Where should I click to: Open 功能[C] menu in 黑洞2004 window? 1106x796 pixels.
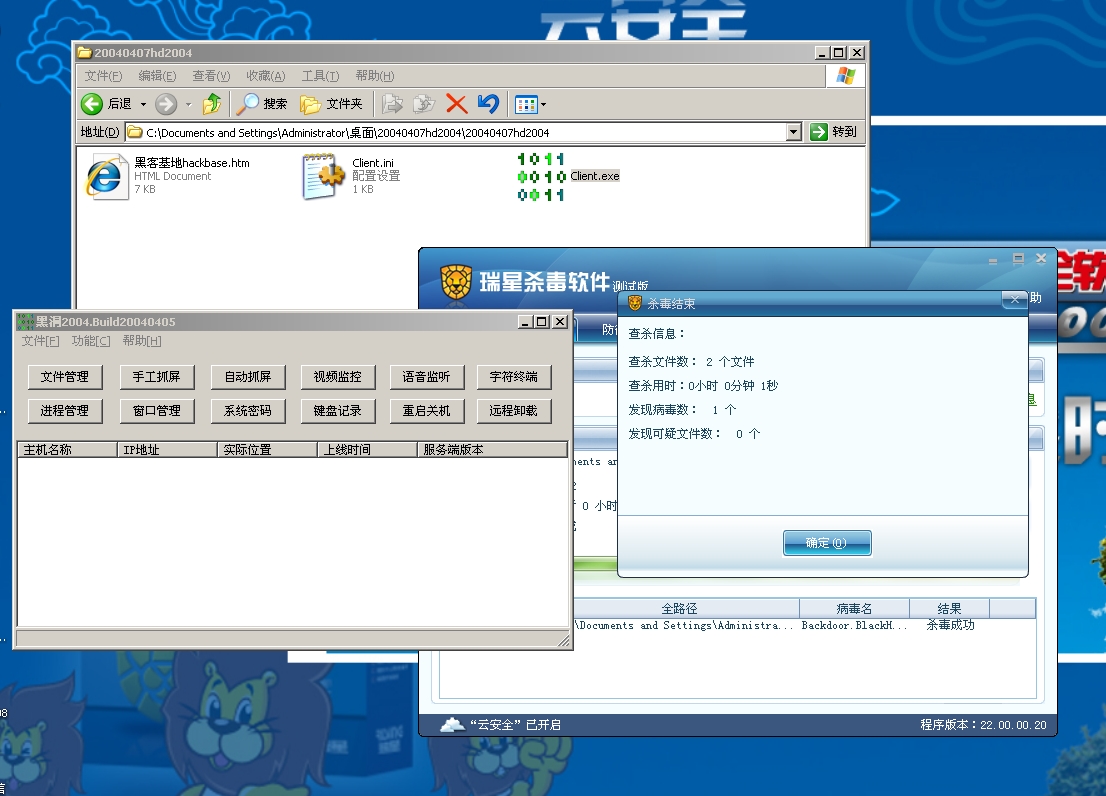click(91, 341)
